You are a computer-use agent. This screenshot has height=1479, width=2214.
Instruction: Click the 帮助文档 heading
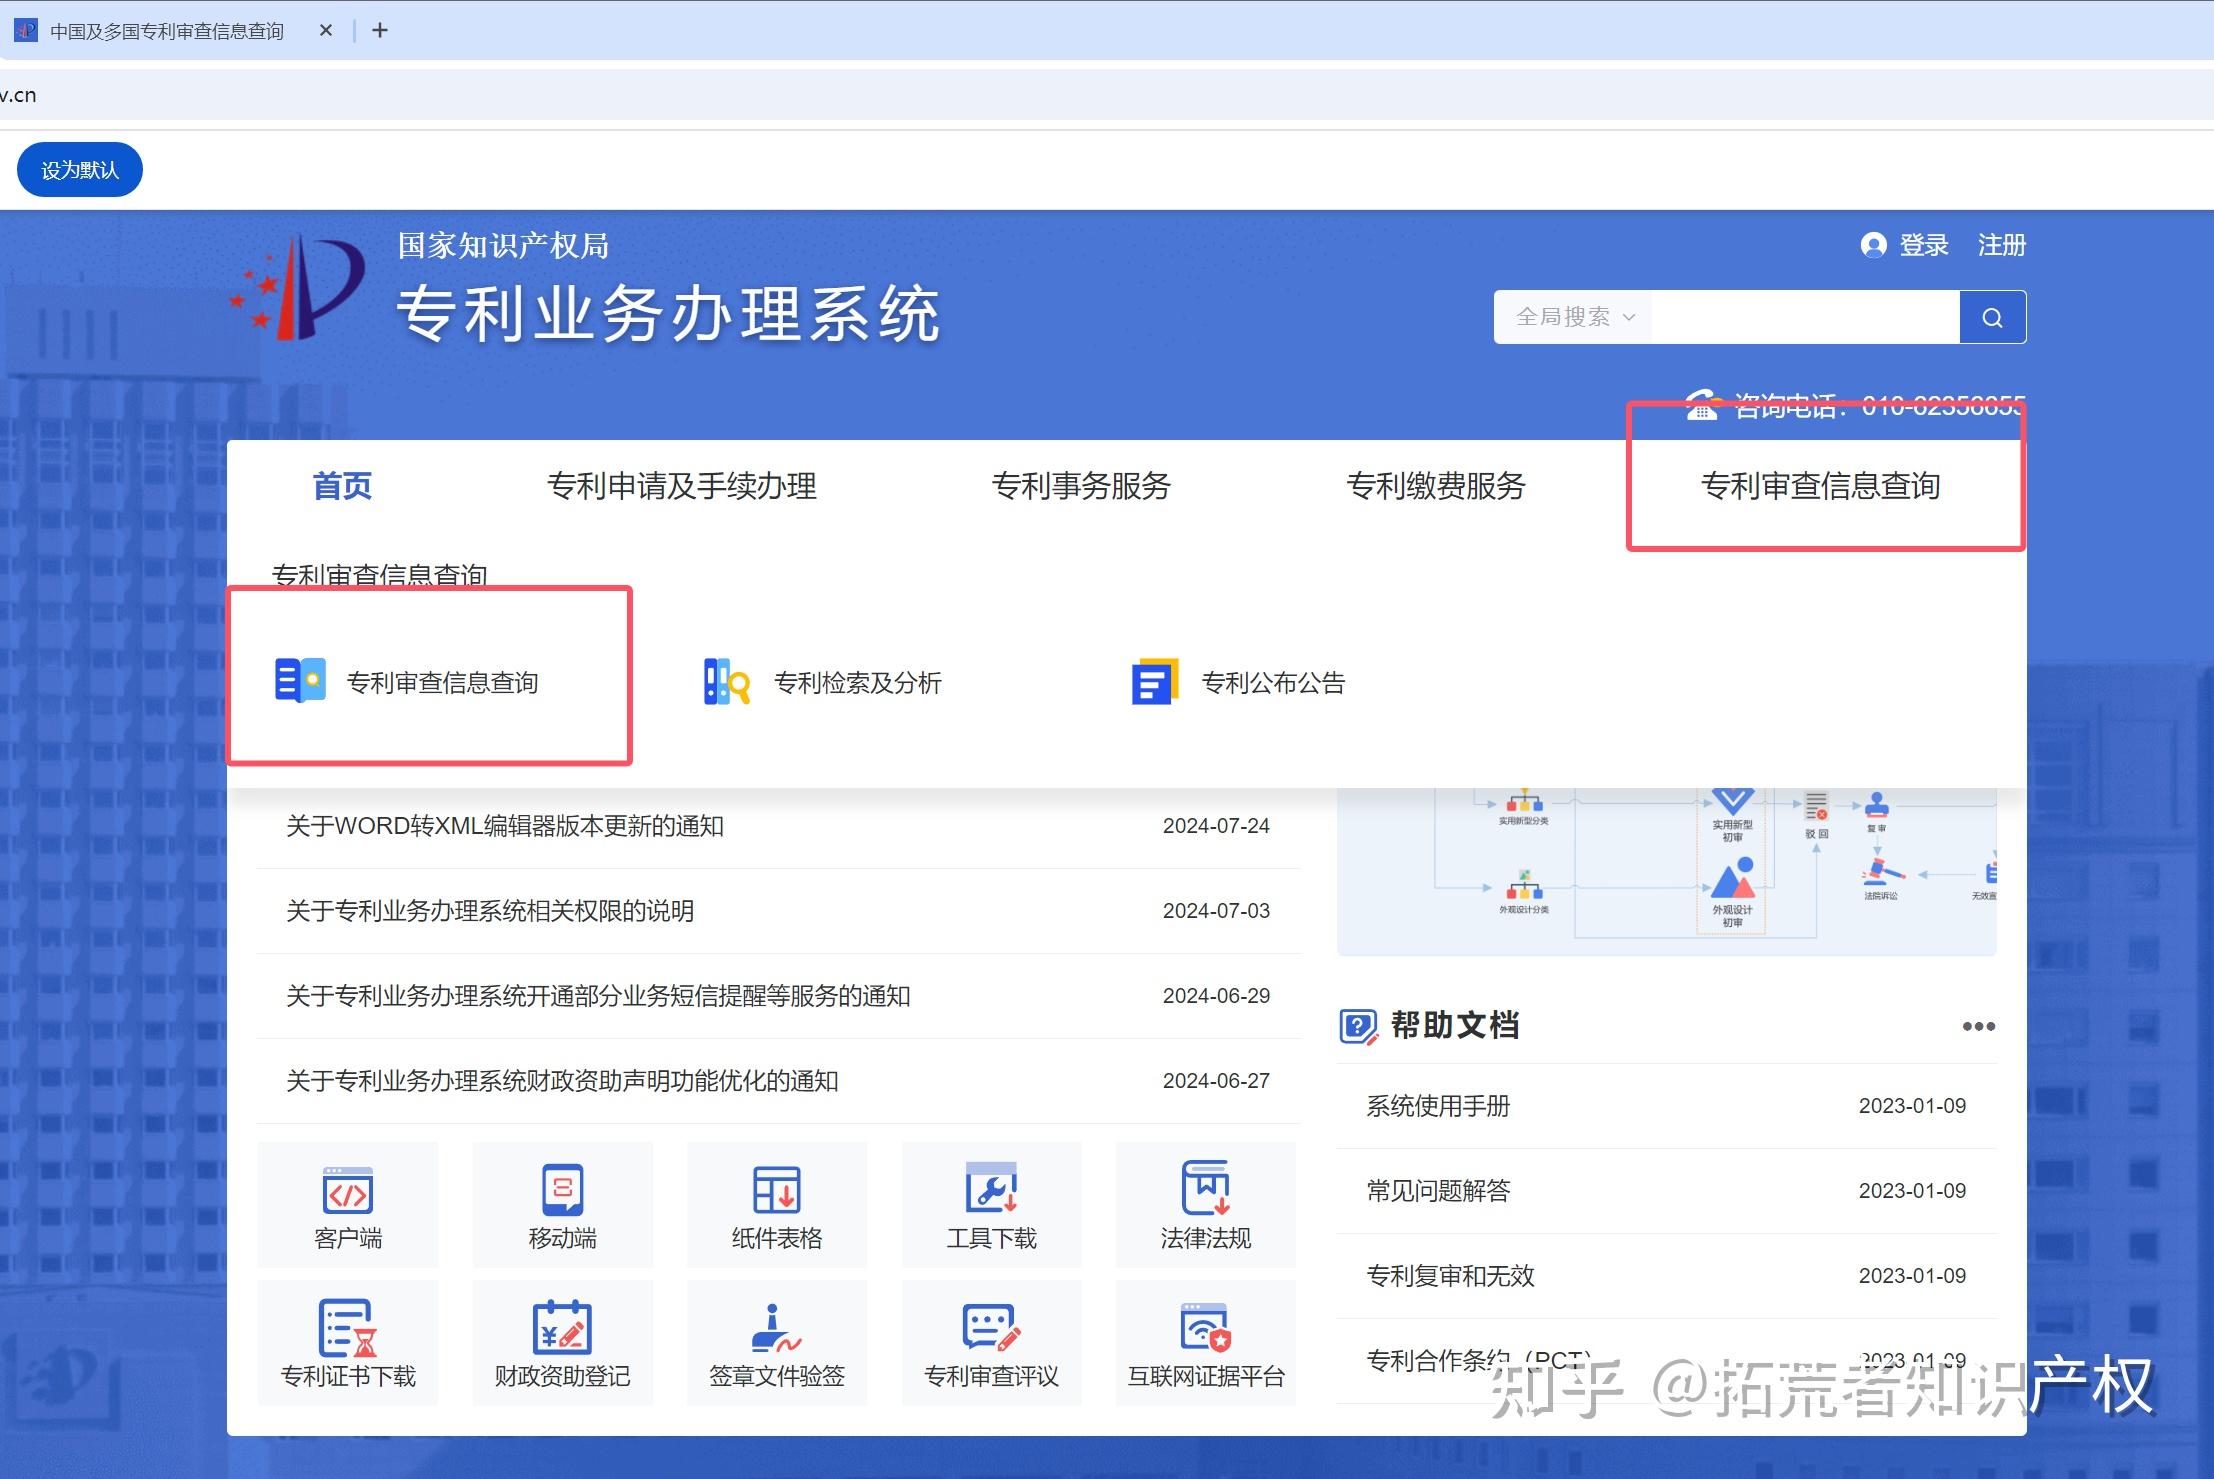click(1455, 1025)
